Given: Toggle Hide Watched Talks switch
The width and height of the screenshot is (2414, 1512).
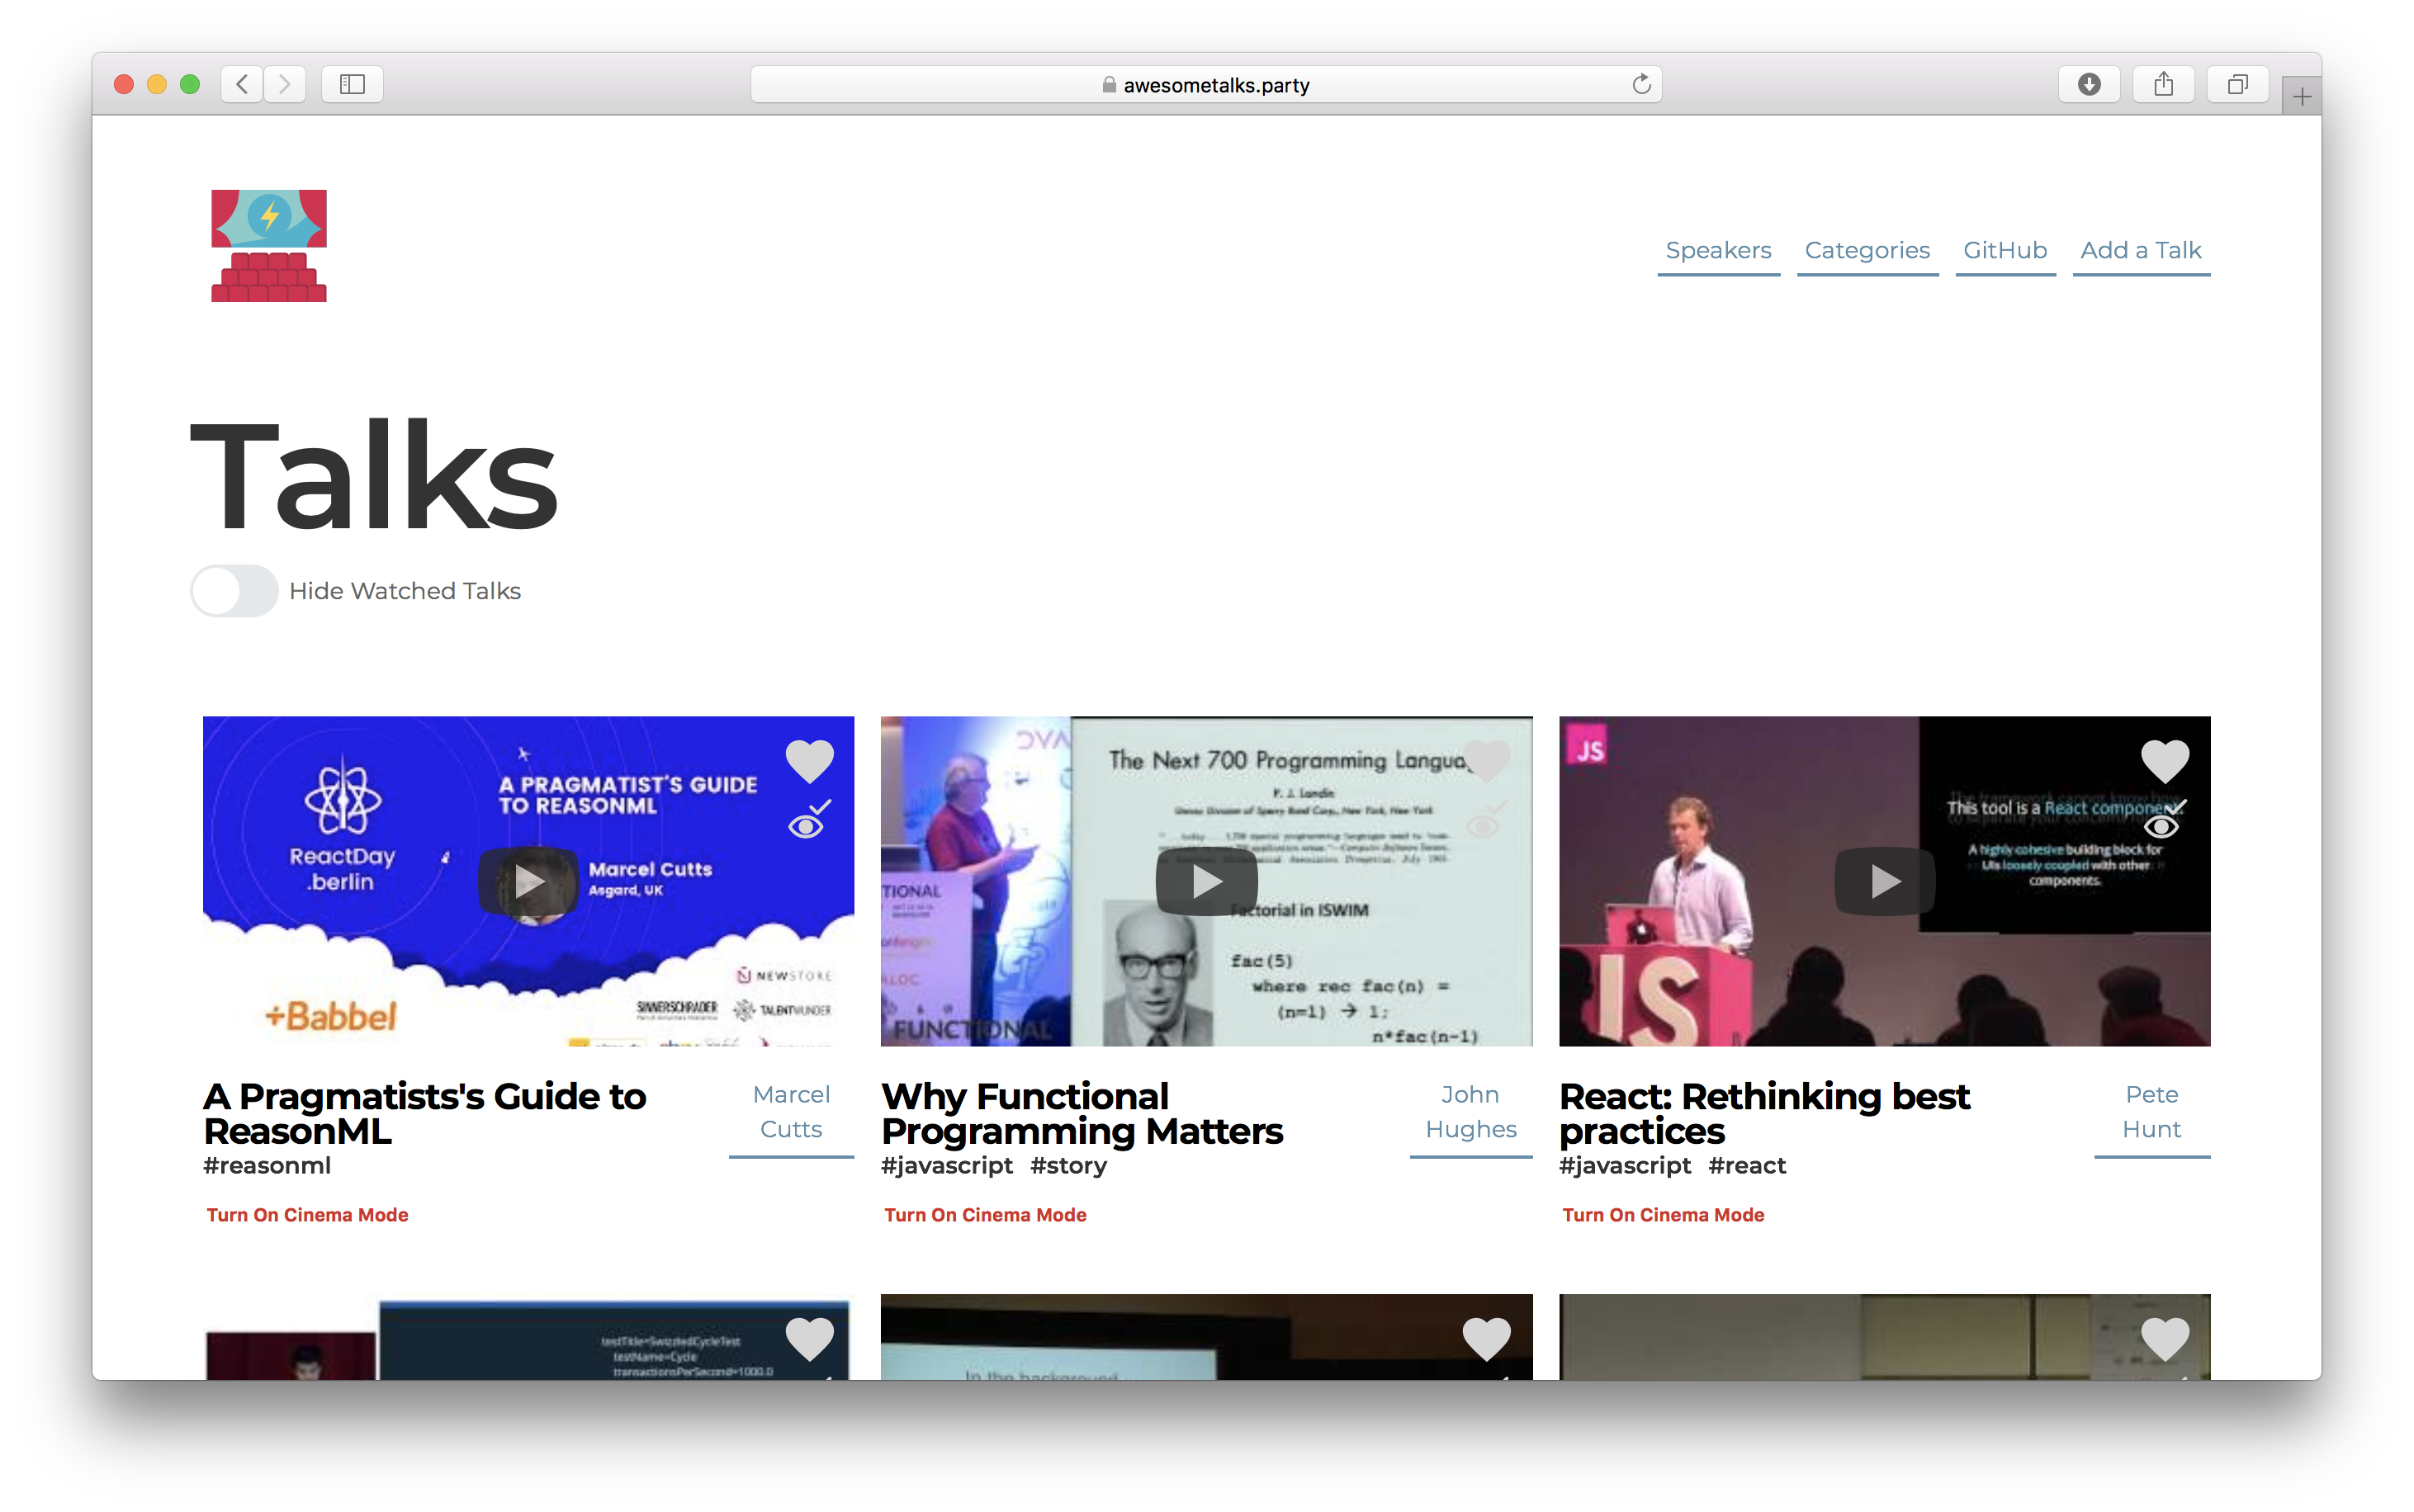Looking at the screenshot, I should (234, 591).
